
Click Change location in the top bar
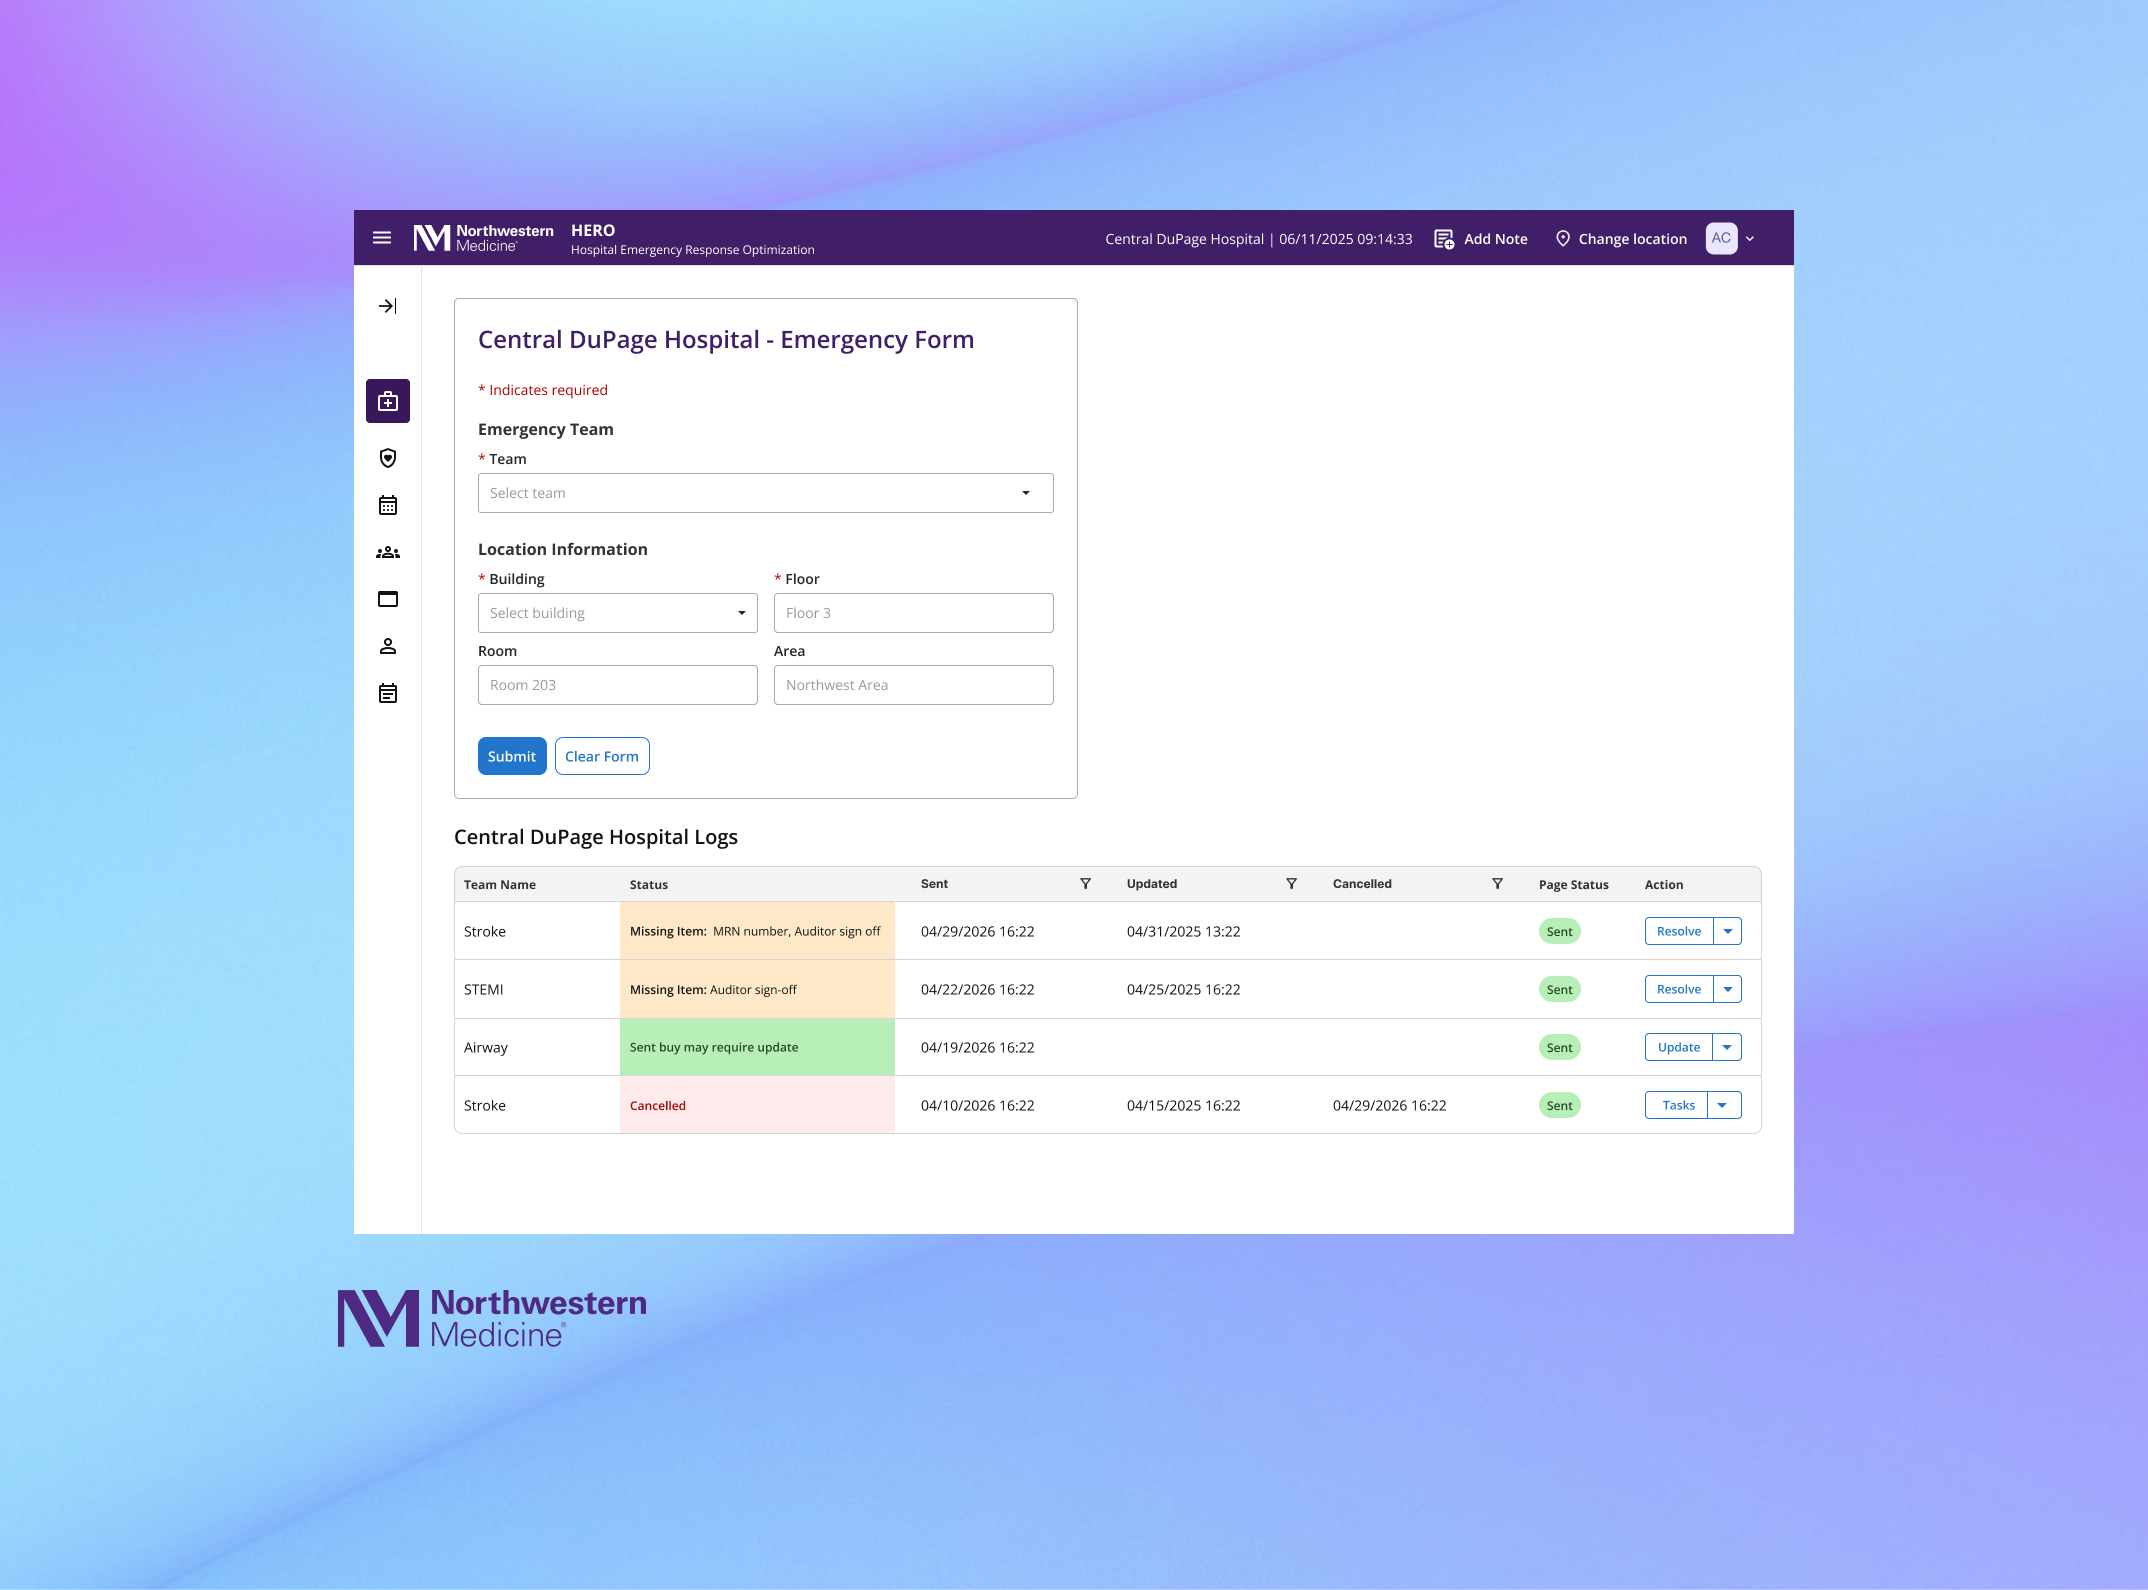tap(1620, 238)
